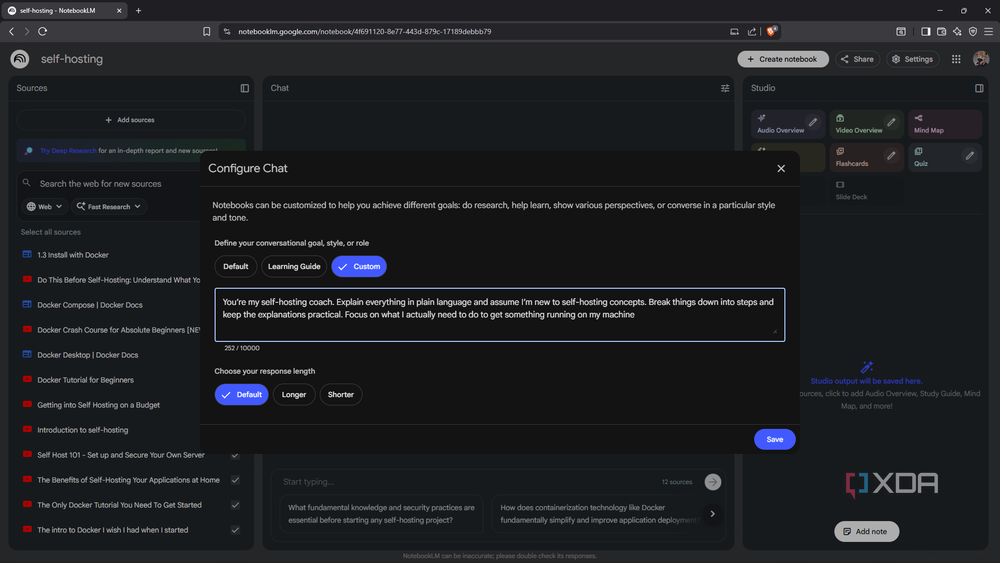Image resolution: width=1000 pixels, height=563 pixels.
Task: Open notebook Settings
Action: point(913,59)
